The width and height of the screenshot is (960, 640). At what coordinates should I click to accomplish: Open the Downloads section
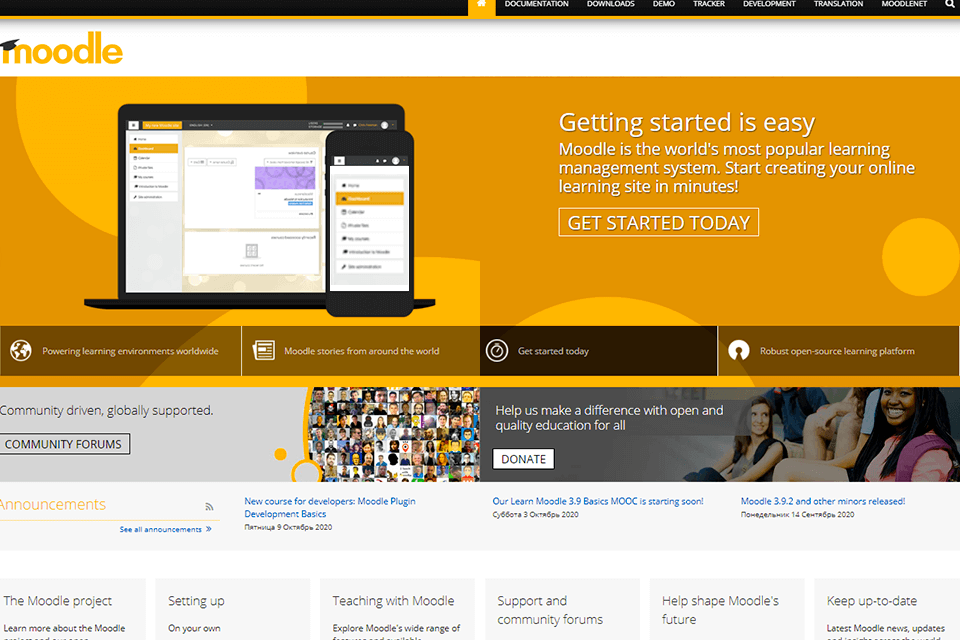[611, 4]
